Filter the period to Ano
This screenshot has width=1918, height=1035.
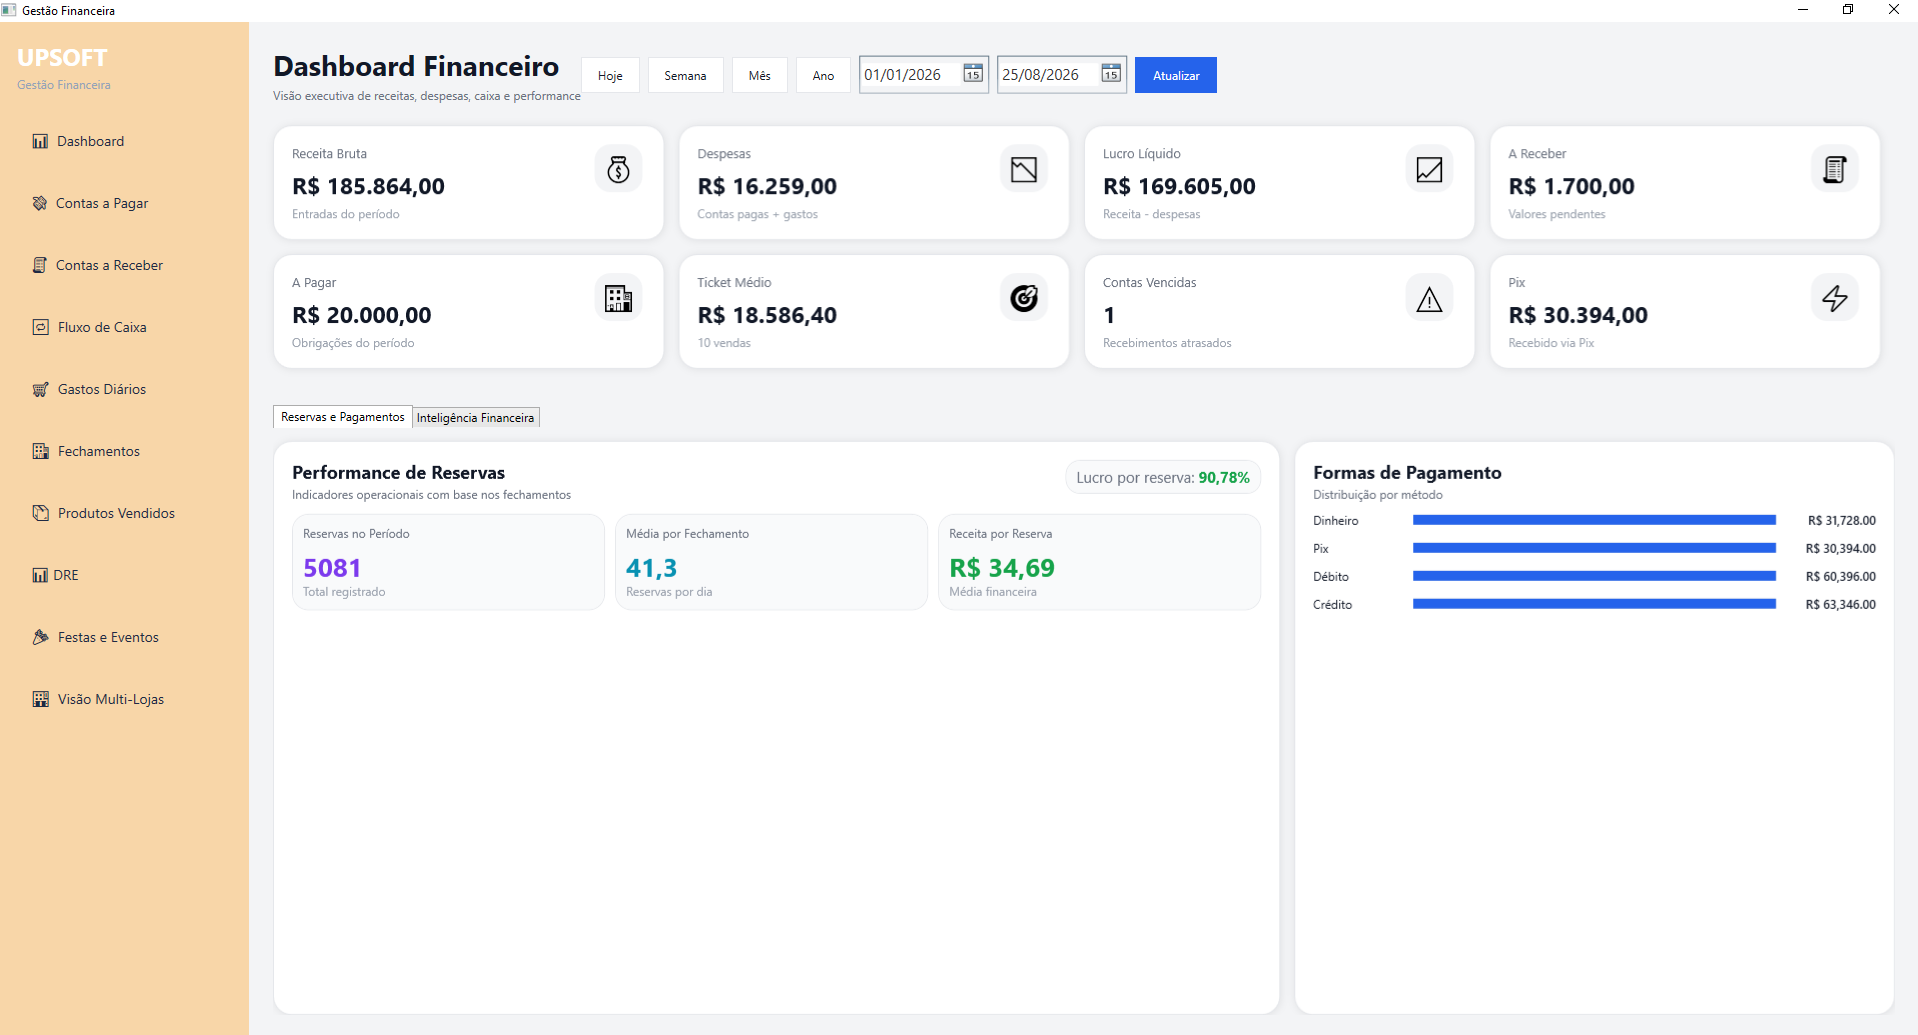pos(823,75)
